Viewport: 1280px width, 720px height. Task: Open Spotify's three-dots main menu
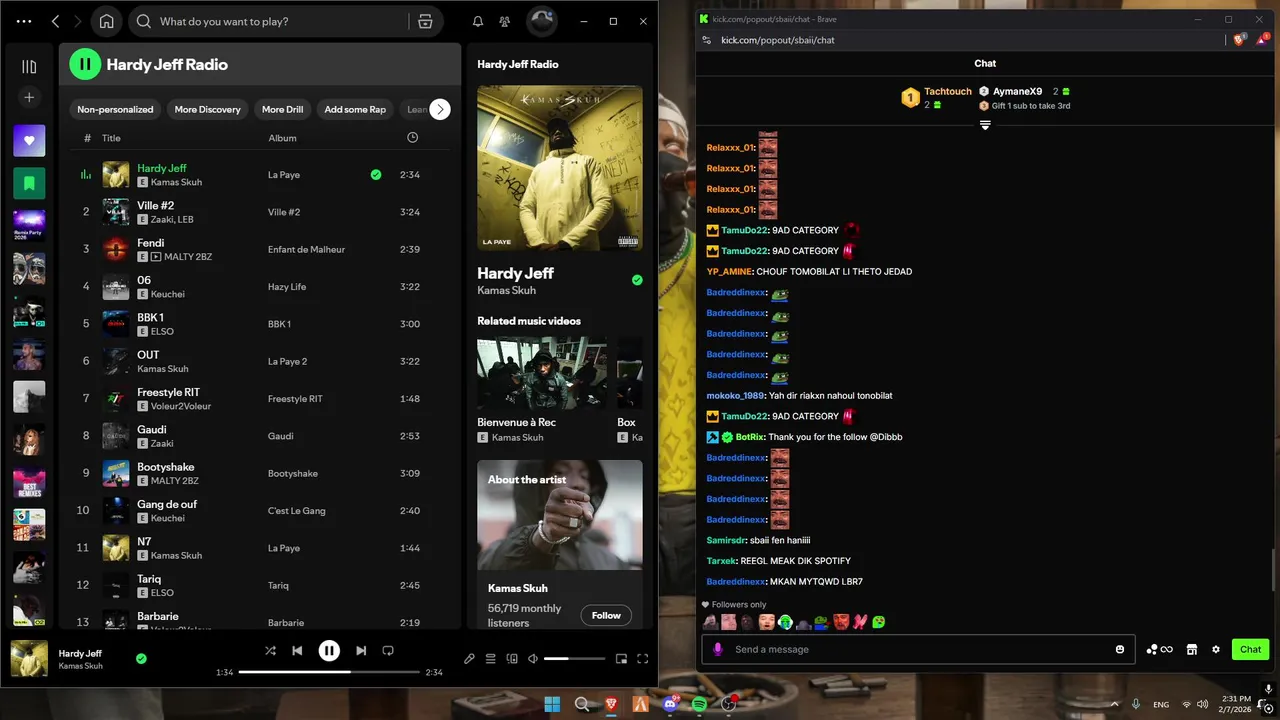(24, 21)
